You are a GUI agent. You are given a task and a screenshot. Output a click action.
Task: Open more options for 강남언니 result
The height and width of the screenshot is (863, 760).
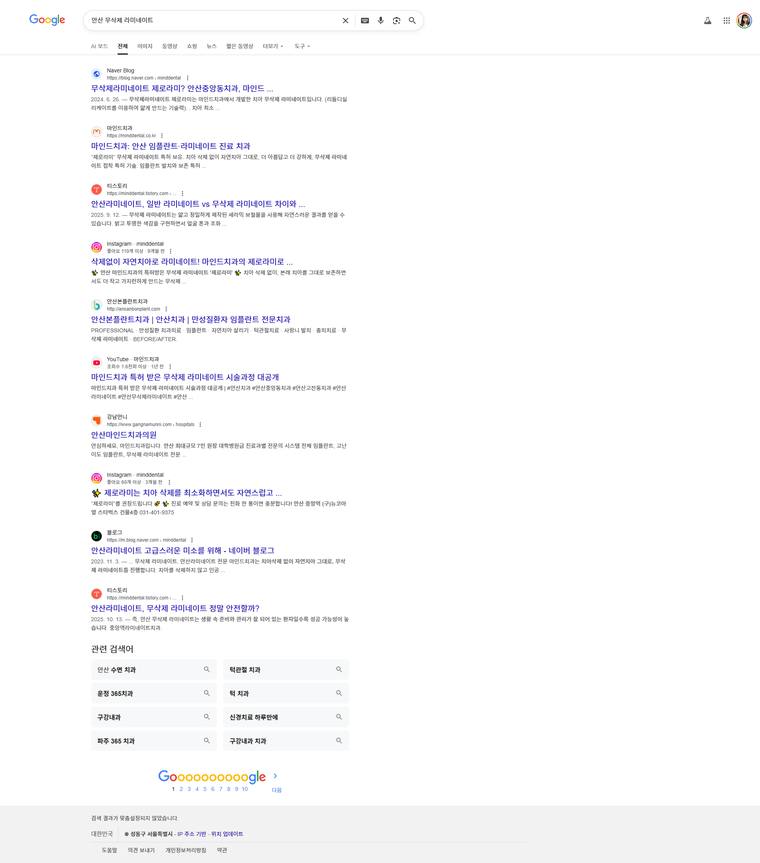click(x=200, y=424)
